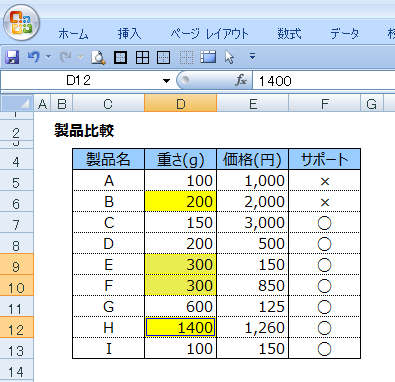Select product name cell G
Image resolution: width=395 pixels, height=382 pixels.
tap(108, 306)
